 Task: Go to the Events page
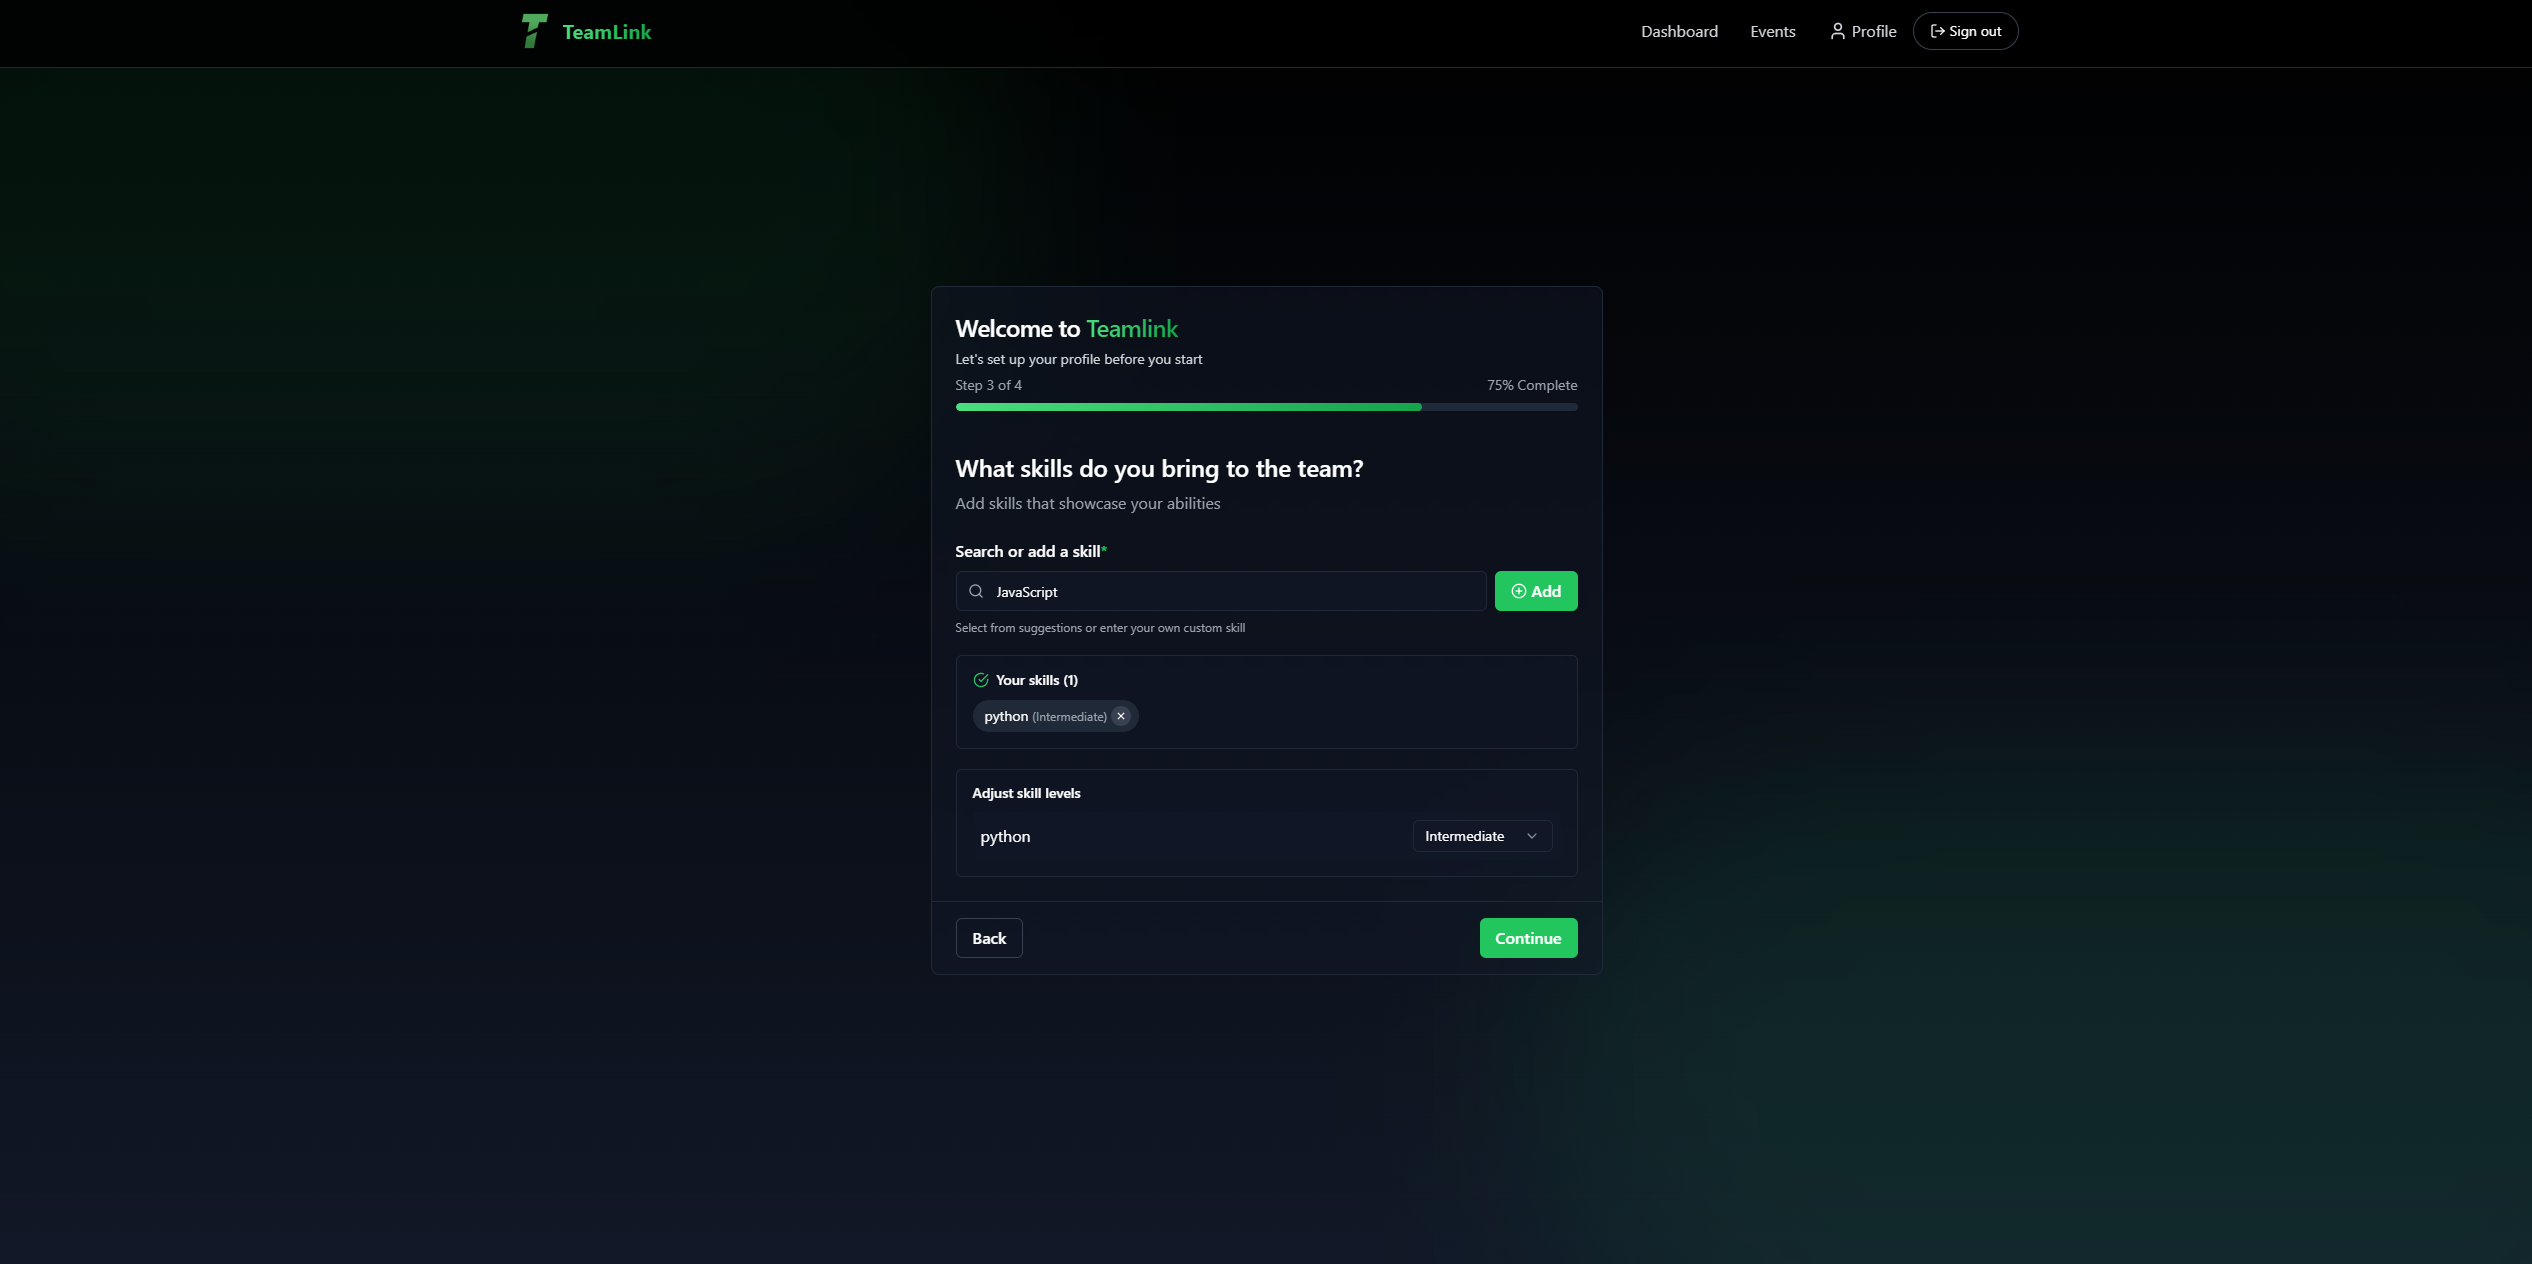1772,31
